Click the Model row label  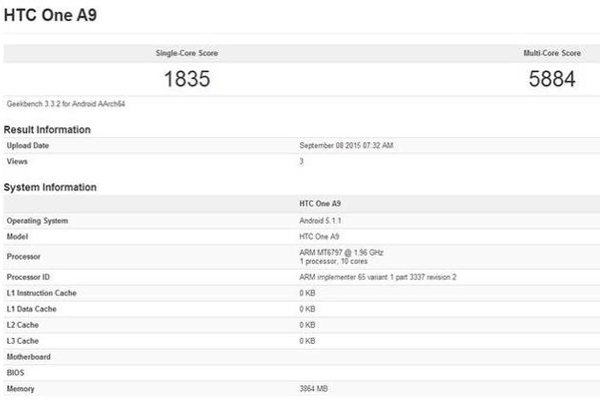(x=19, y=235)
